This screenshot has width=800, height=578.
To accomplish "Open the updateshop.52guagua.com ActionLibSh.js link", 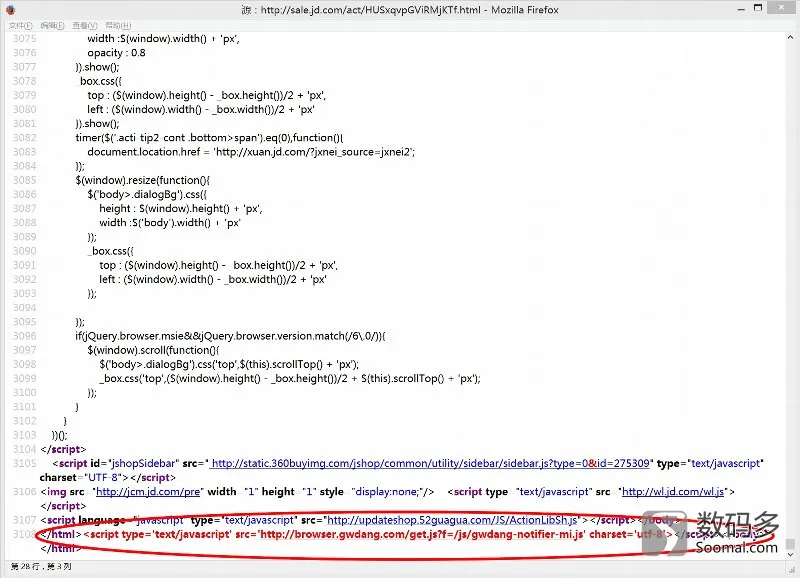I will click(x=452, y=520).
